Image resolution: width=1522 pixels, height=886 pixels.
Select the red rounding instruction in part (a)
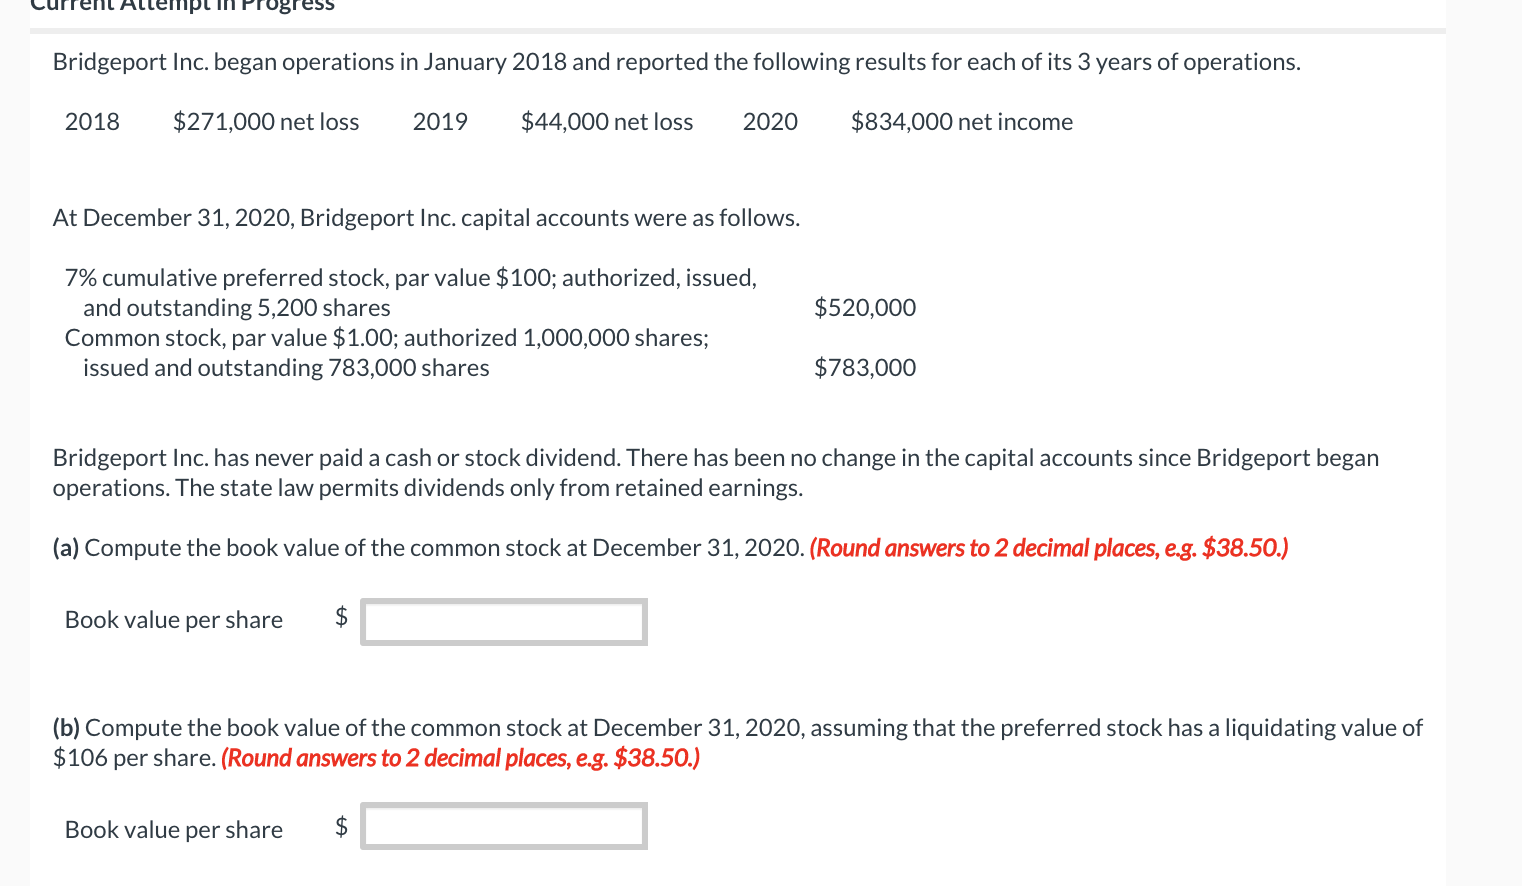1047,548
